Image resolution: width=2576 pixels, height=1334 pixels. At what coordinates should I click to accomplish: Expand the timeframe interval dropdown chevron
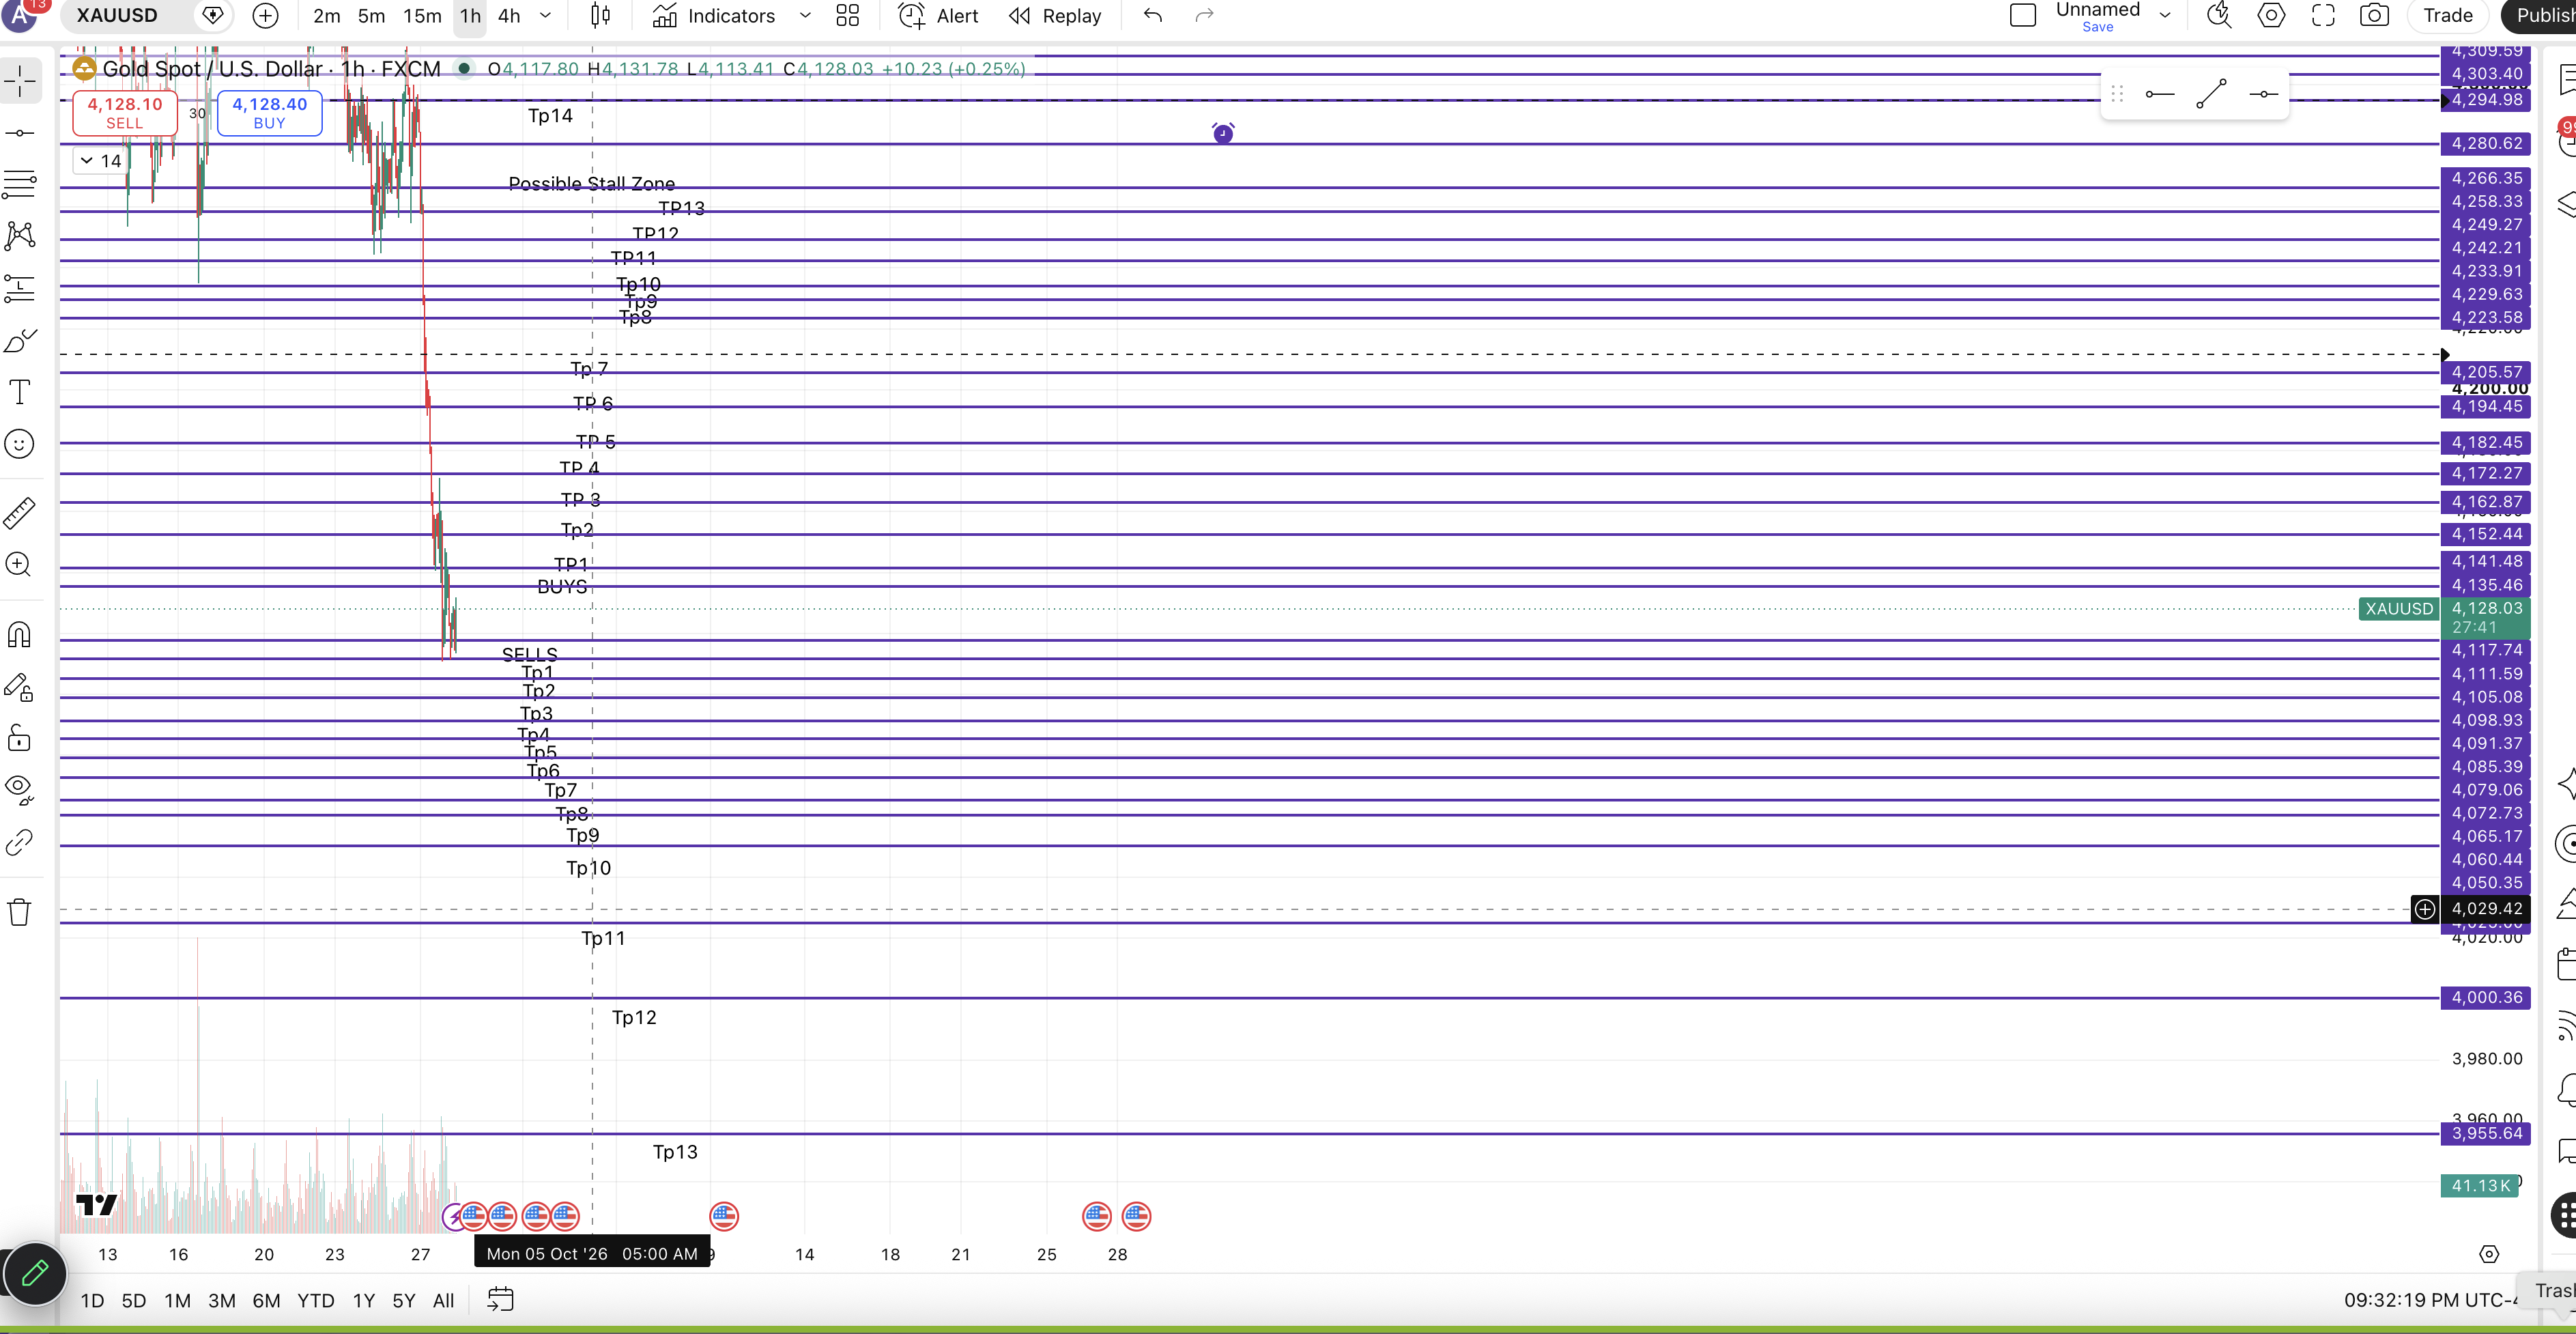click(x=545, y=16)
